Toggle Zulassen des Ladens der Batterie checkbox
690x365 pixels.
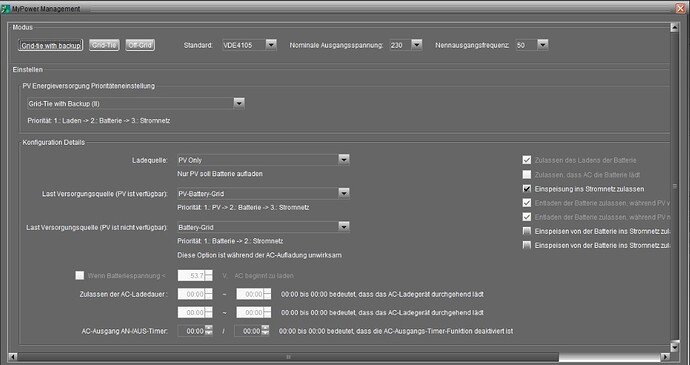[527, 160]
